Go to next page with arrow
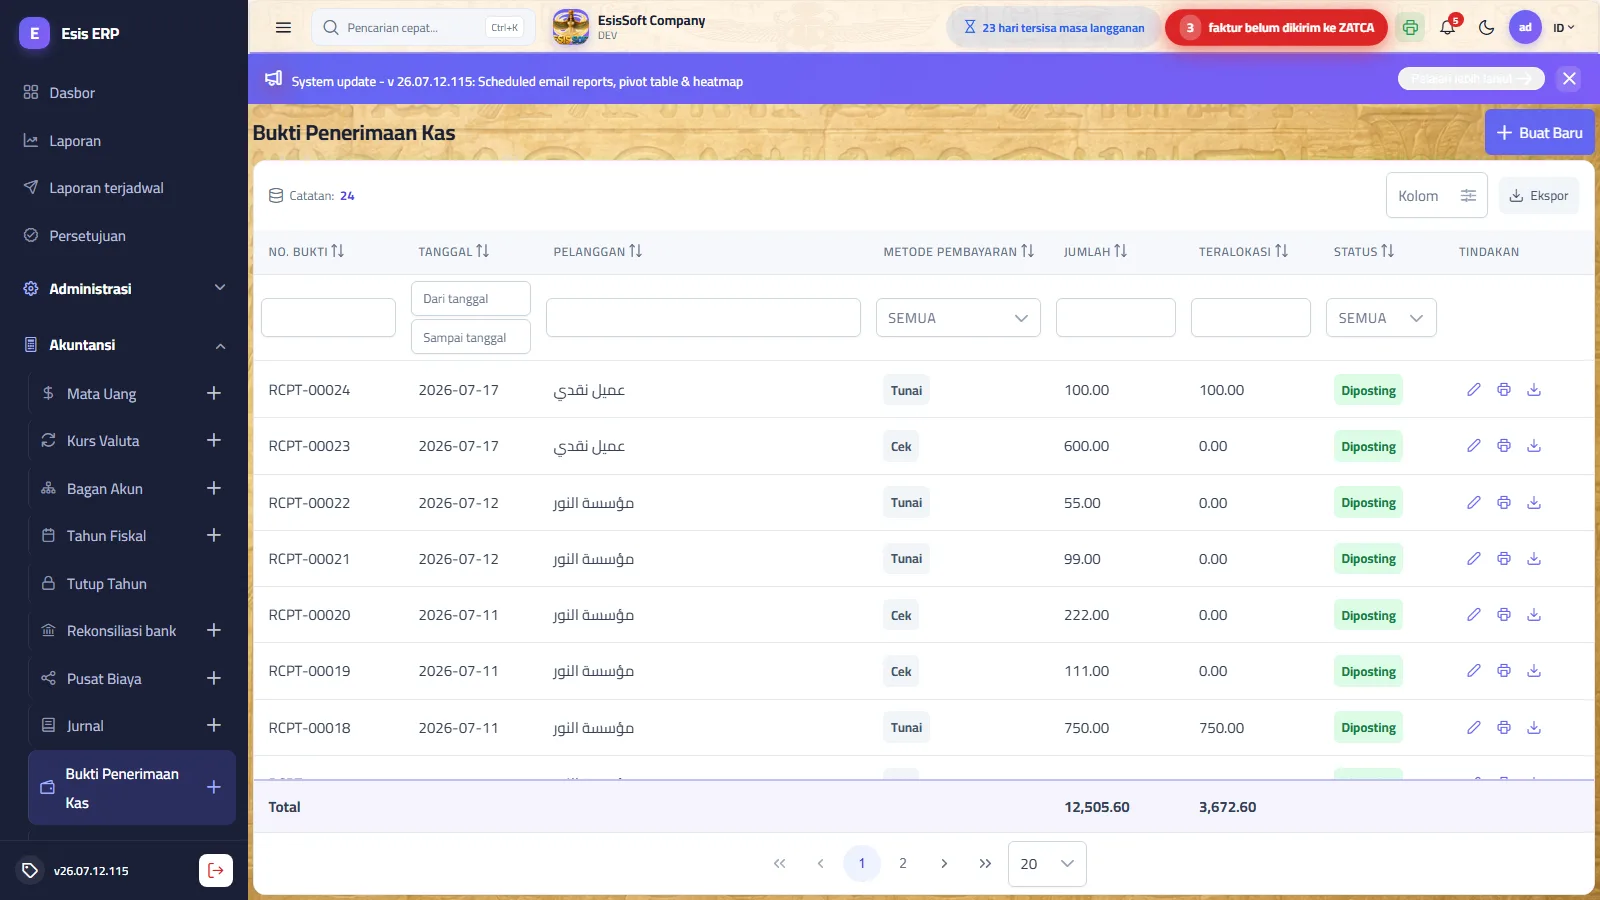The height and width of the screenshot is (900, 1600). pos(944,863)
